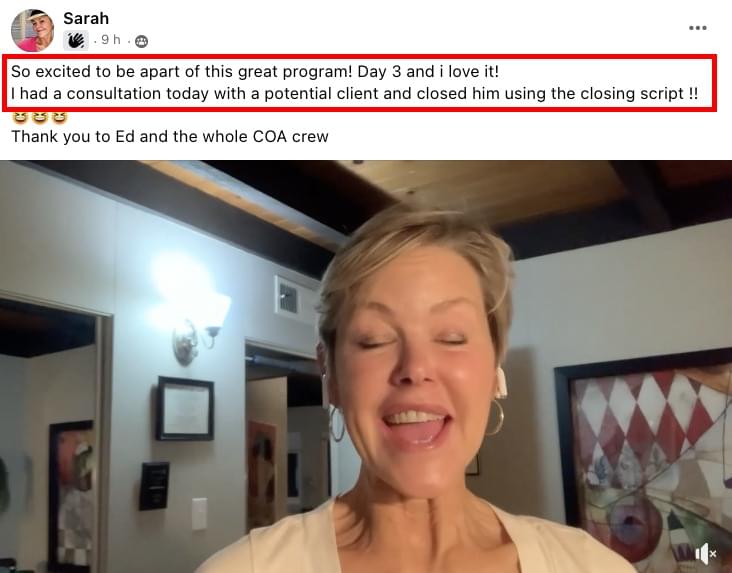Screen dimensions: 732x573
Task: Click the group audience privacy icon
Action: click(x=141, y=42)
